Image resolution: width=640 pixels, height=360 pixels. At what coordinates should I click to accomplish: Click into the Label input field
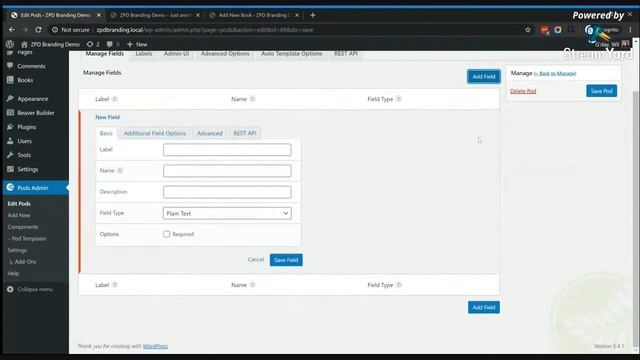click(227, 149)
